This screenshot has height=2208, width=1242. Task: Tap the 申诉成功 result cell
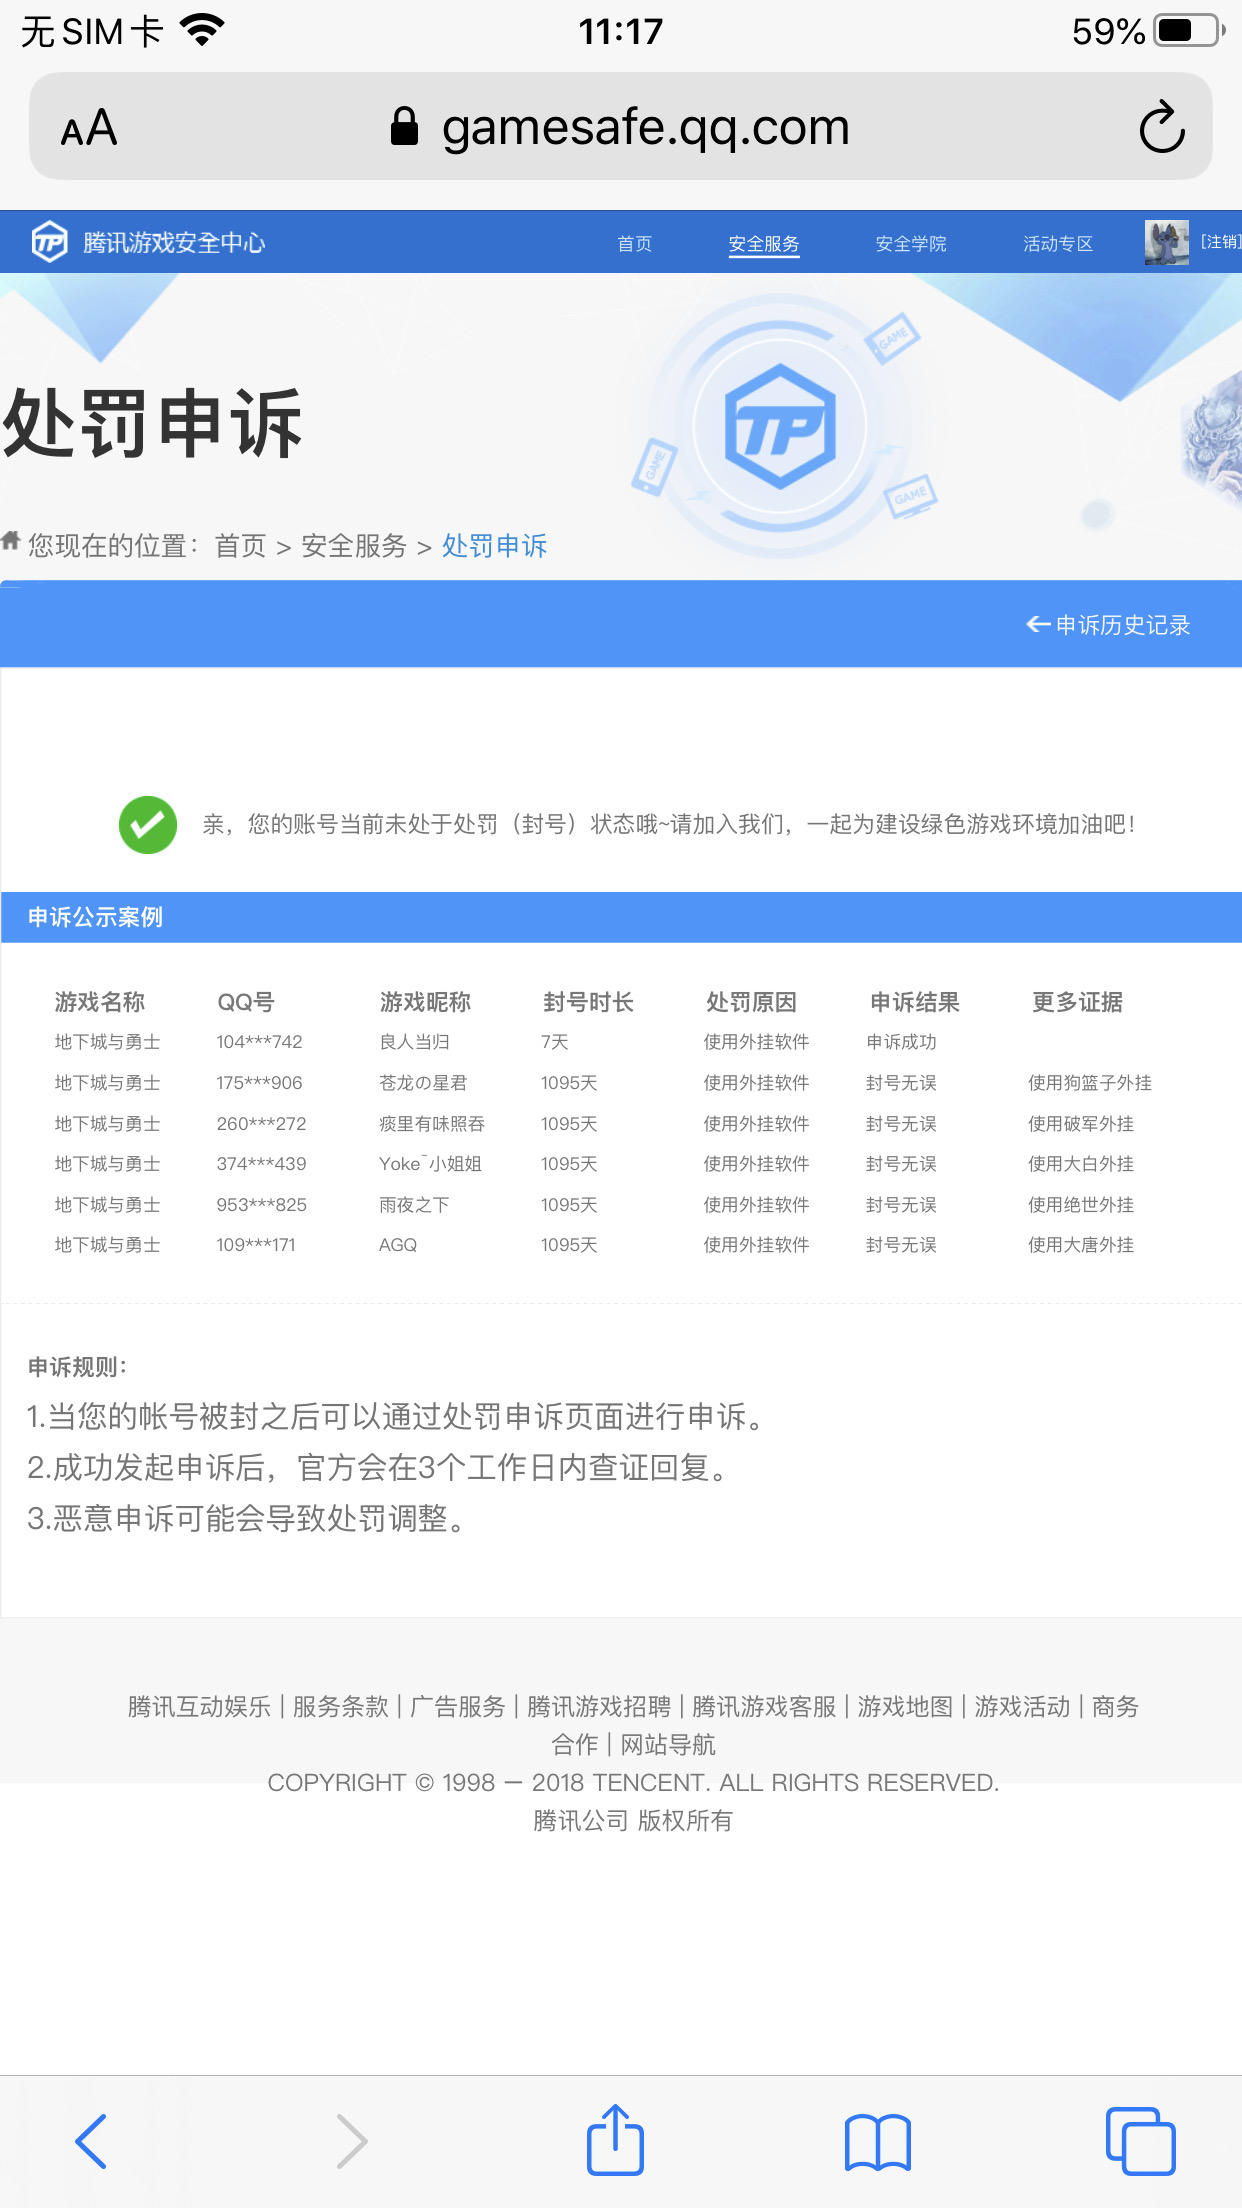[901, 1042]
